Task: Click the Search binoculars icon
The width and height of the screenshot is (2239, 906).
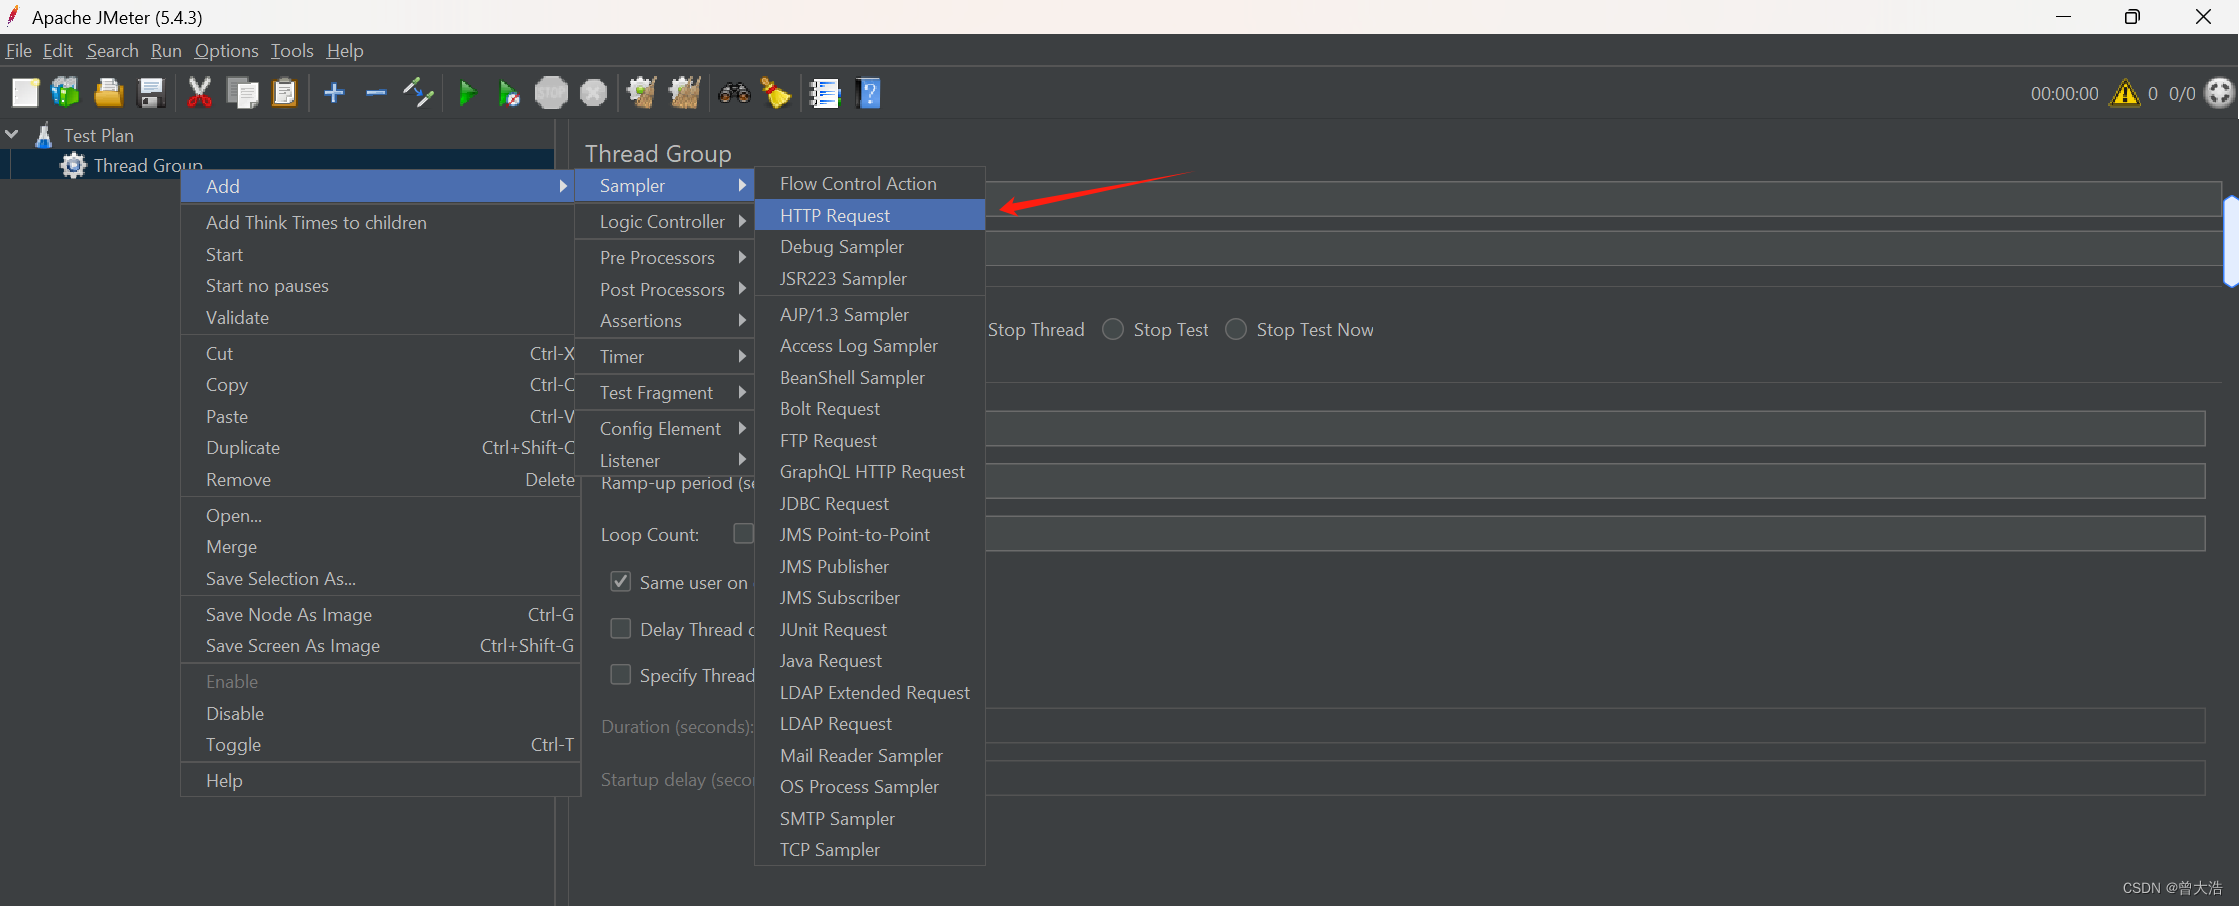Action: point(734,93)
